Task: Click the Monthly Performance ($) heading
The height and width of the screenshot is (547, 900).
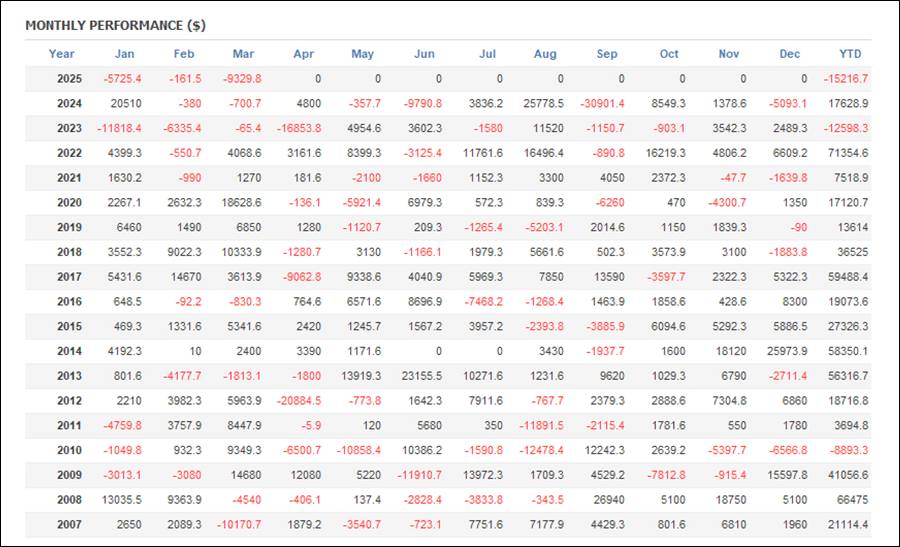Action: [115, 26]
